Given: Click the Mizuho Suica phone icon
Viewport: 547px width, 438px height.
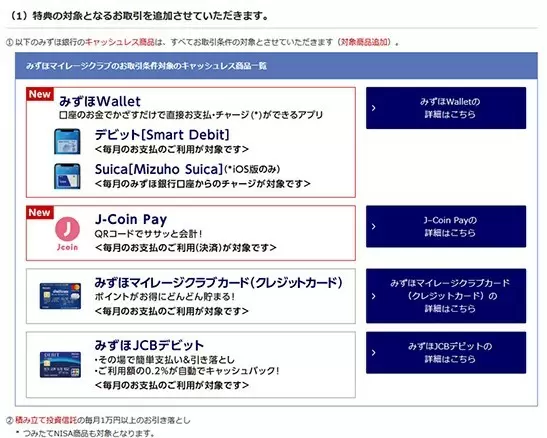Looking at the screenshot, I should click(67, 176).
